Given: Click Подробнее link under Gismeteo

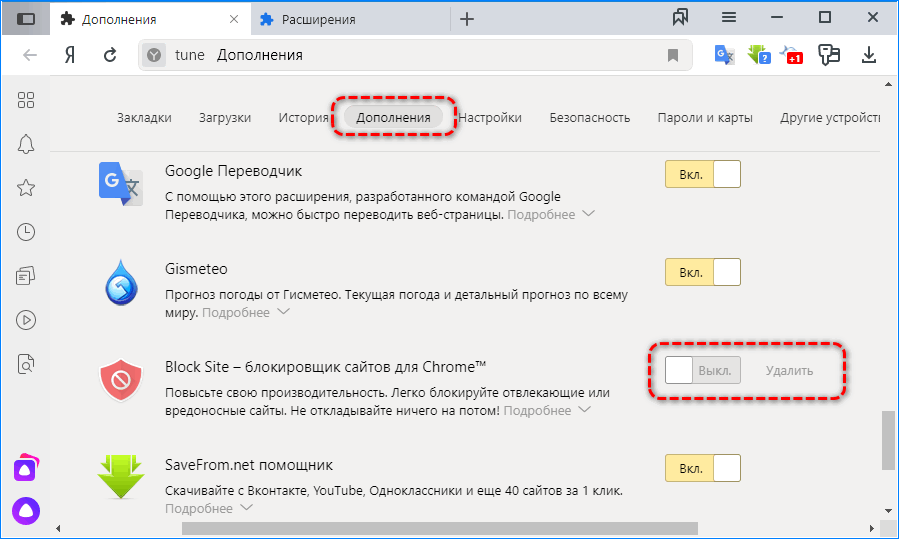Looking at the screenshot, I should pyautogui.click(x=236, y=313).
